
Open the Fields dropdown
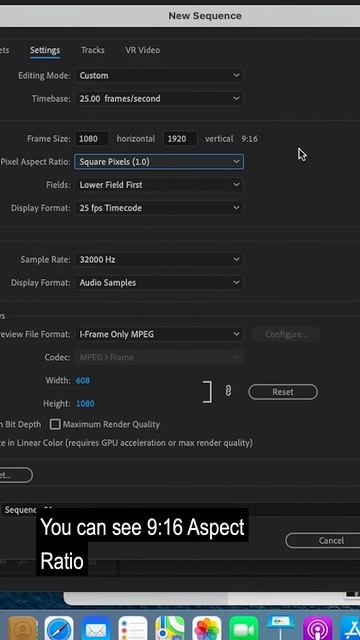(x=159, y=185)
